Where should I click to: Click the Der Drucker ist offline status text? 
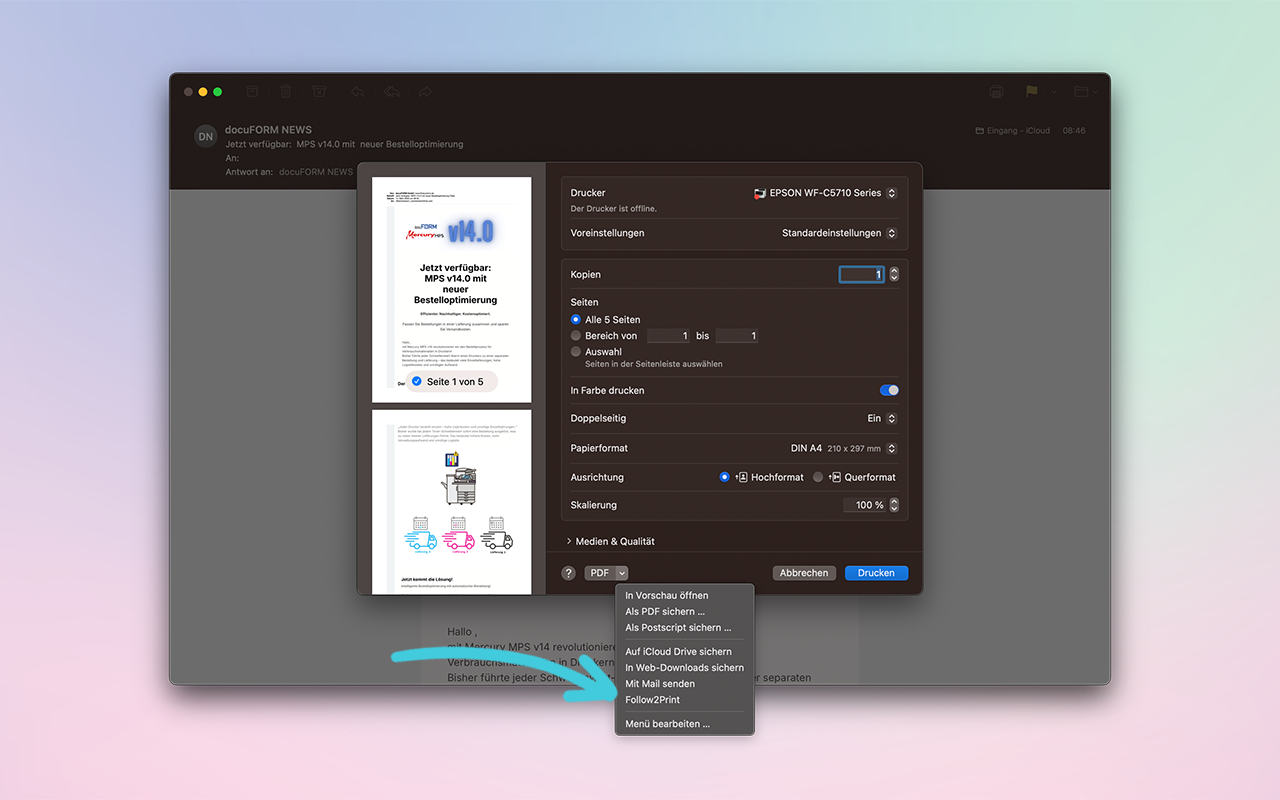pyautogui.click(x=614, y=209)
